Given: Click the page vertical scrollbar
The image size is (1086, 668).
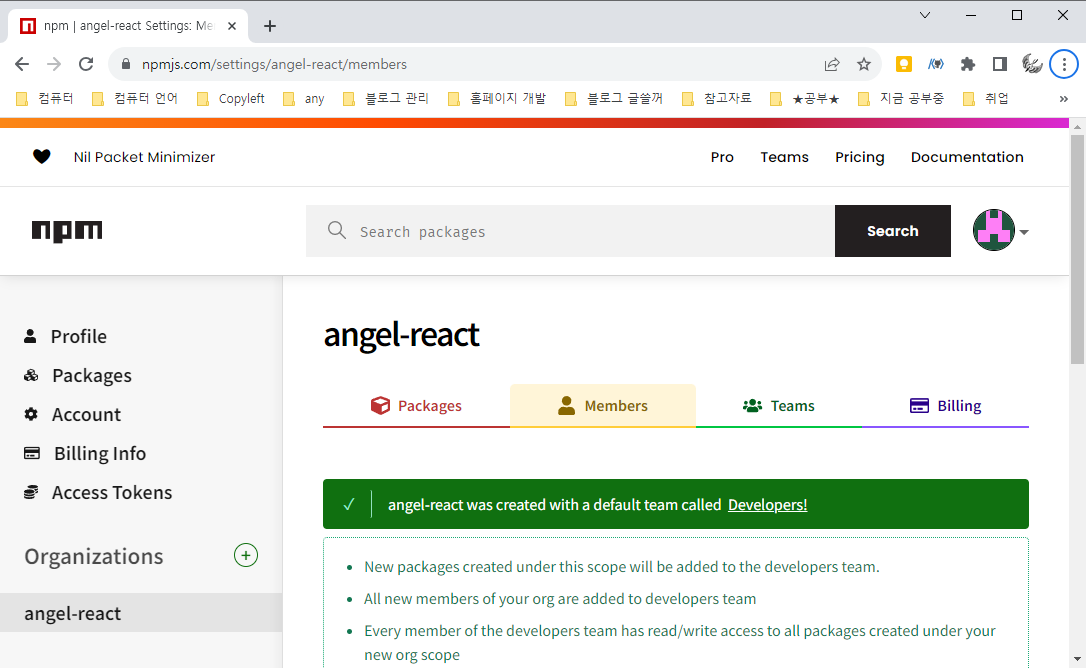Looking at the screenshot, I should (1077, 249).
